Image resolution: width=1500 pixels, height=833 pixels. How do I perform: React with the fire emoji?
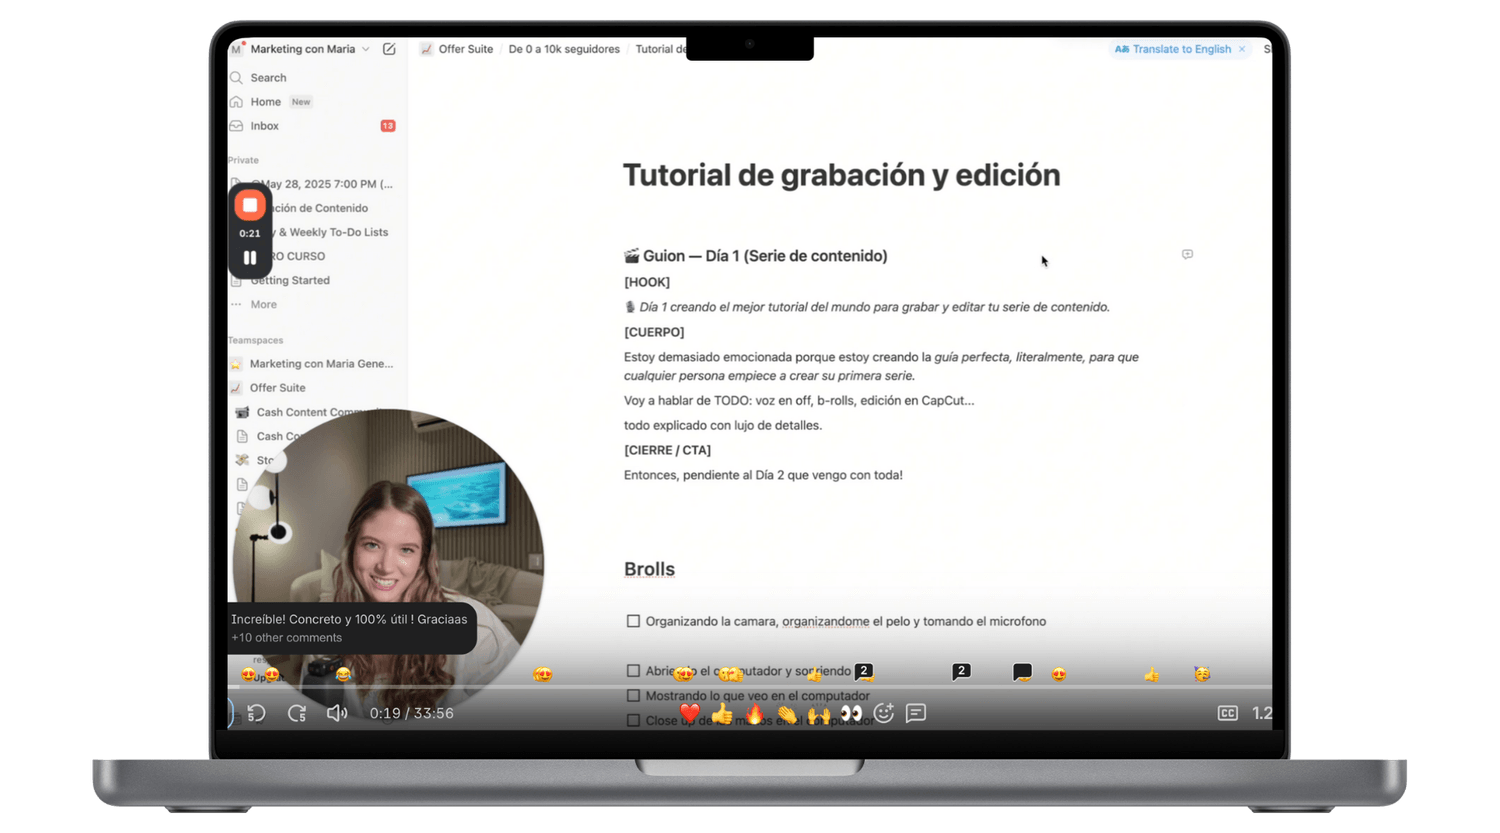coord(755,713)
